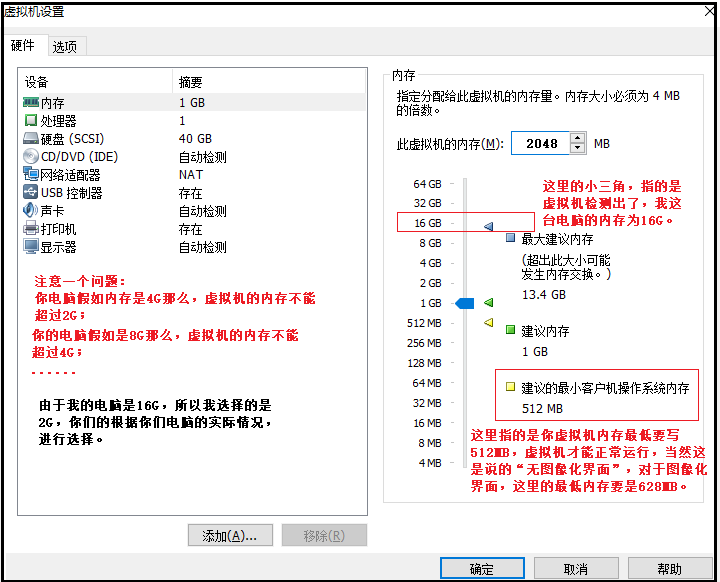720x582 pixels.
Task: Click the CD/DVD (IDE) disc icon
Action: click(31, 156)
